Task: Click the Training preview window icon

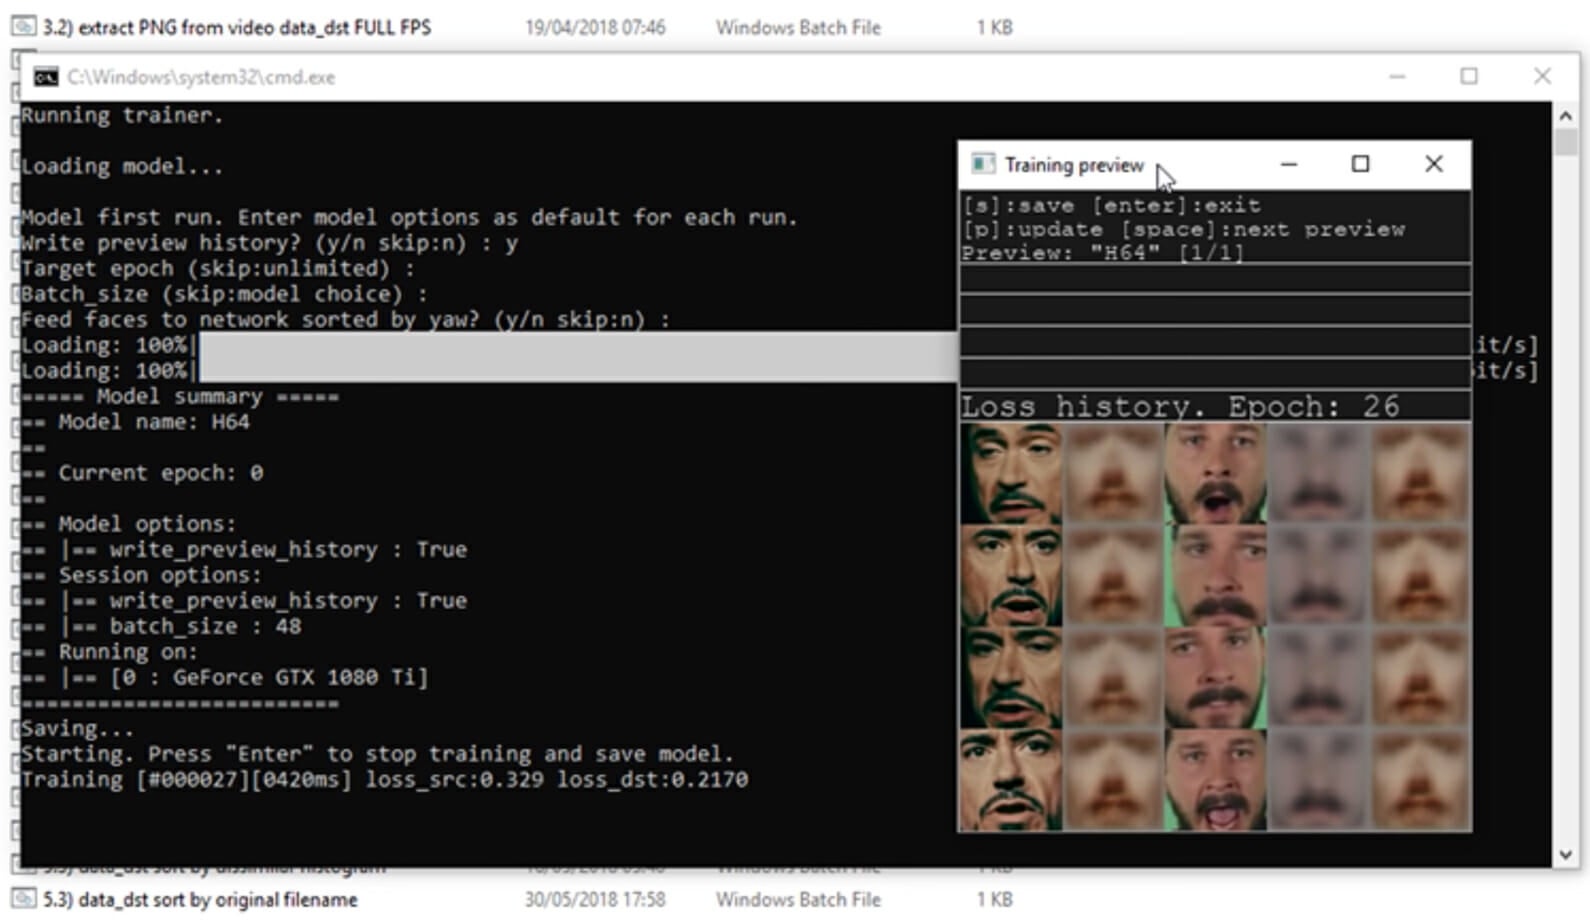Action: (983, 164)
